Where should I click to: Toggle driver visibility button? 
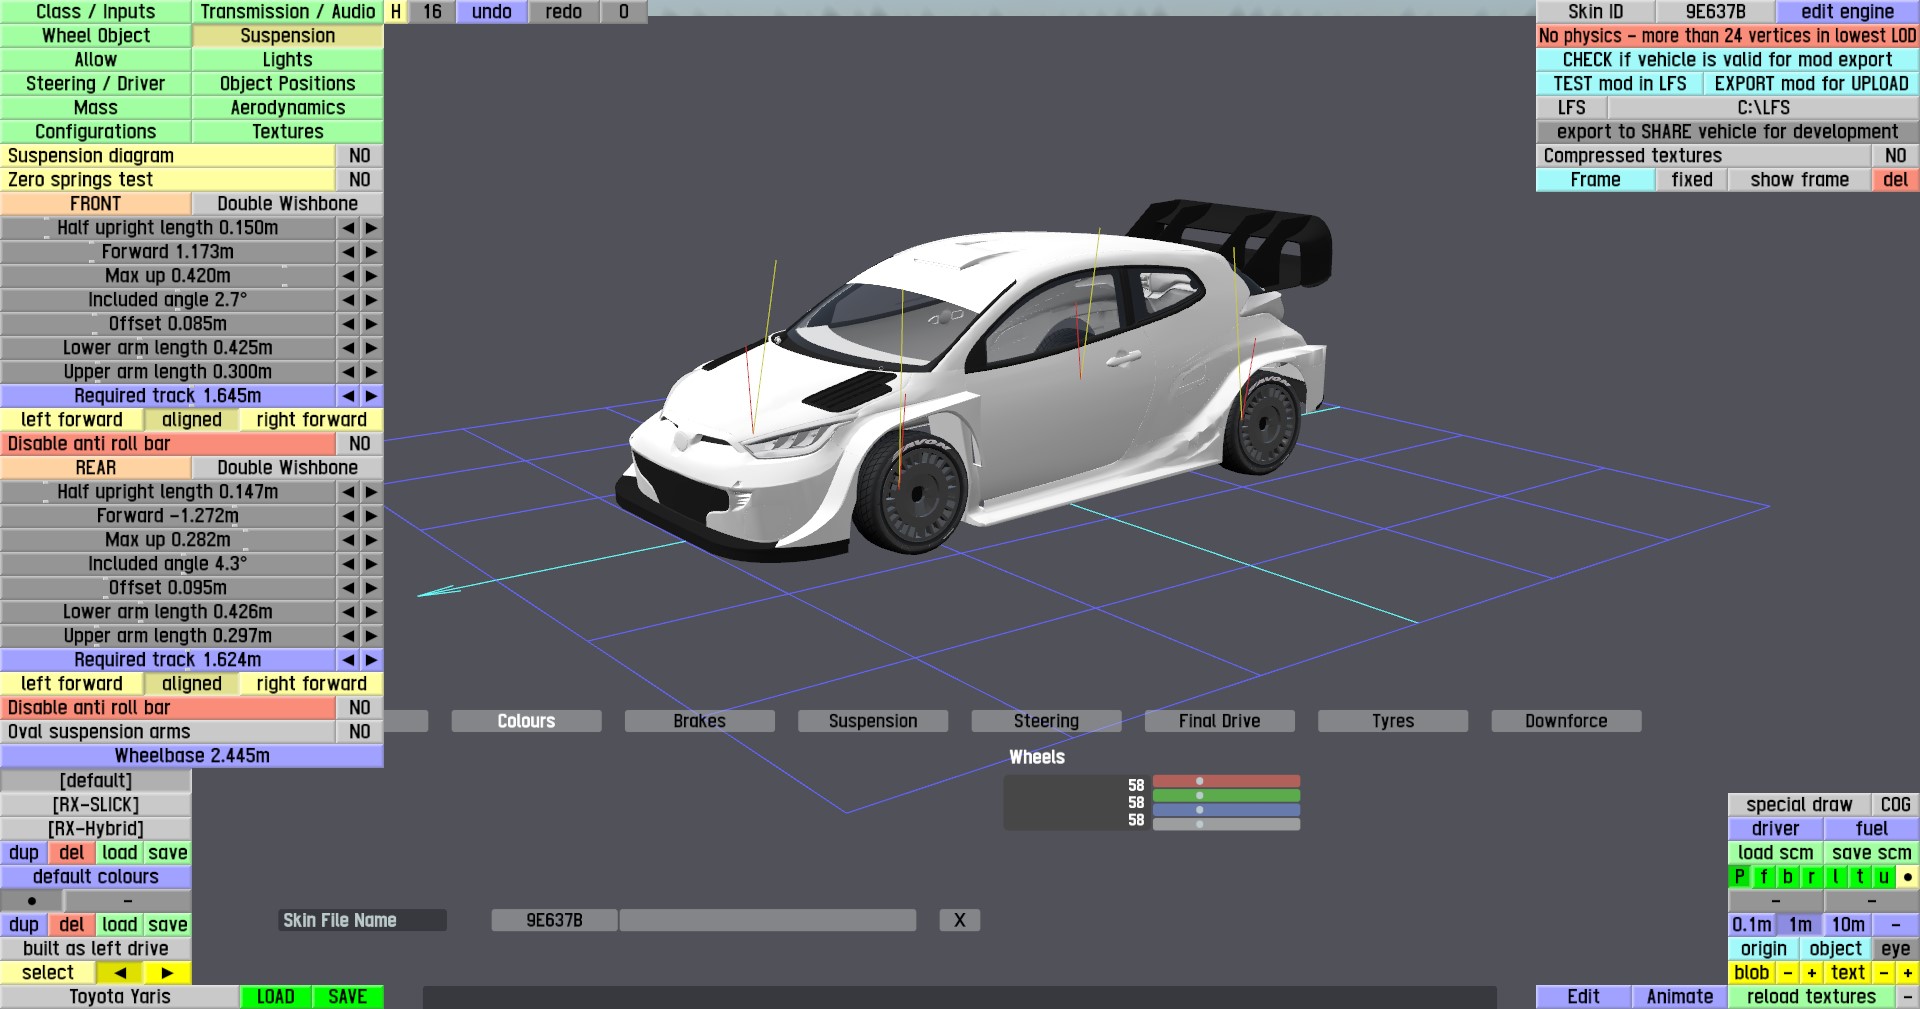click(x=1775, y=829)
